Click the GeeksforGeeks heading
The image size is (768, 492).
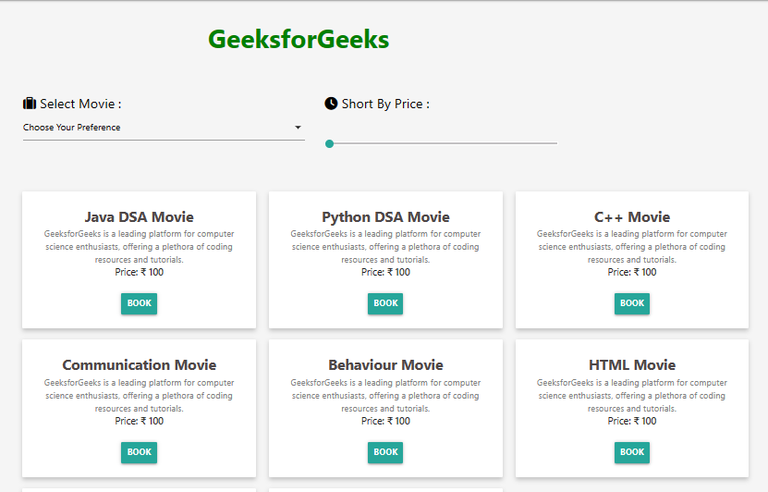(298, 39)
